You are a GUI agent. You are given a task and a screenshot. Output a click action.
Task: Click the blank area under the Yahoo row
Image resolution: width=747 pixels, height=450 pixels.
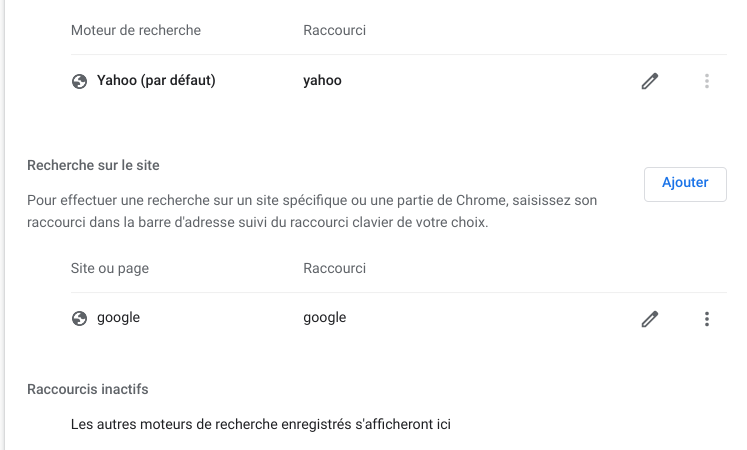[x=399, y=125]
